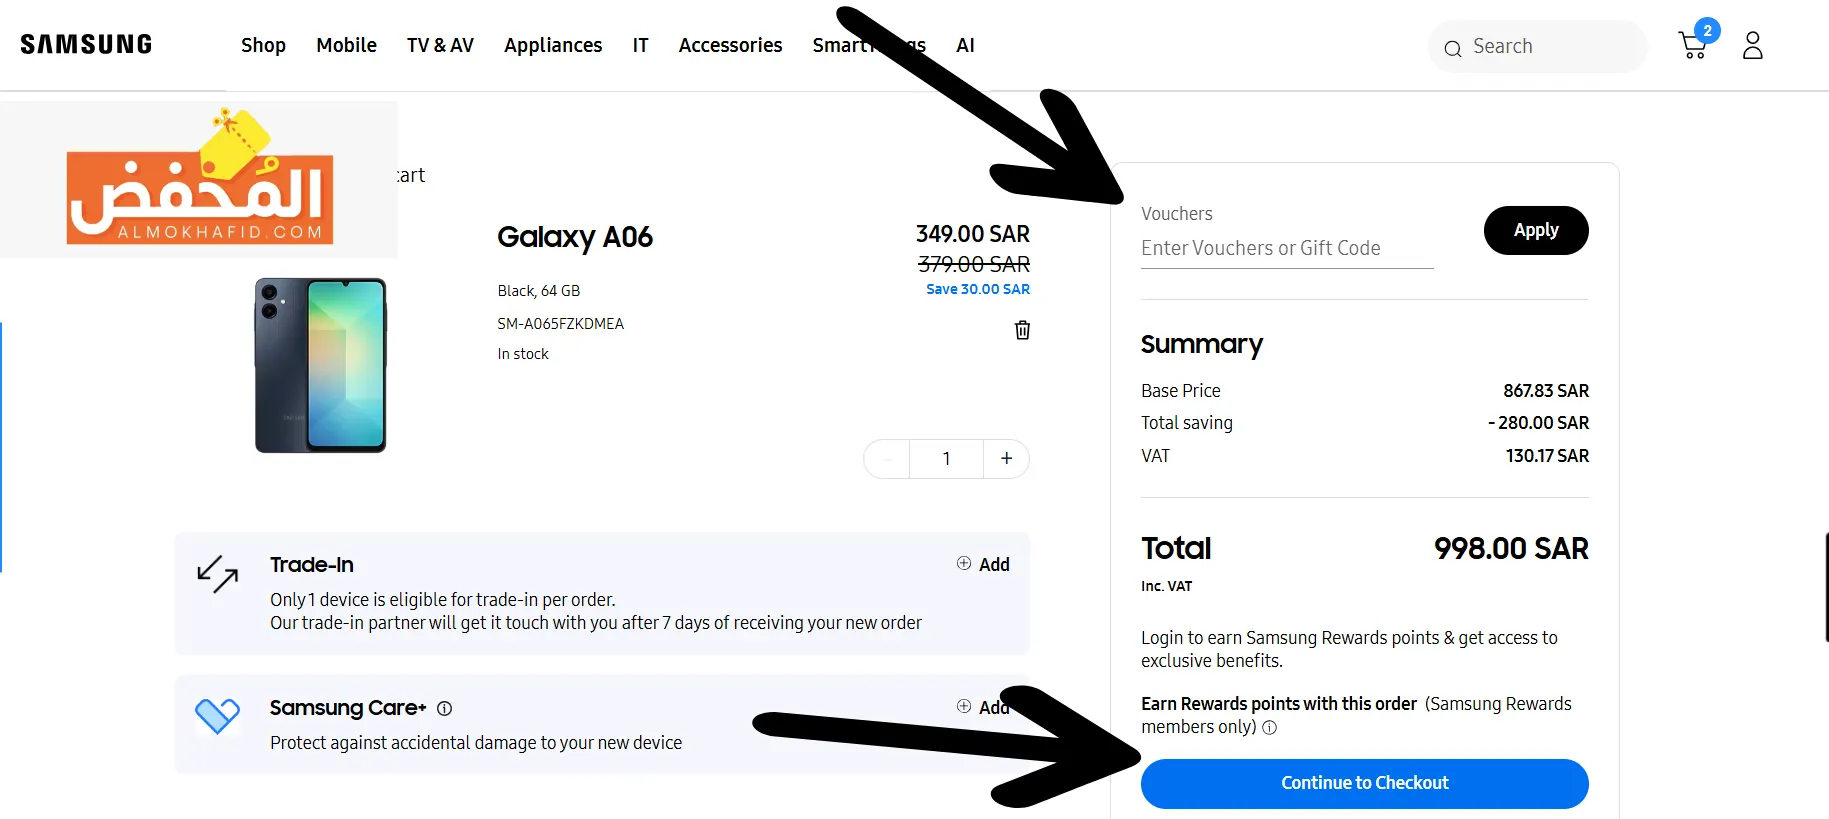This screenshot has width=1829, height=819.
Task: Open the Appliances menu
Action: coord(553,45)
